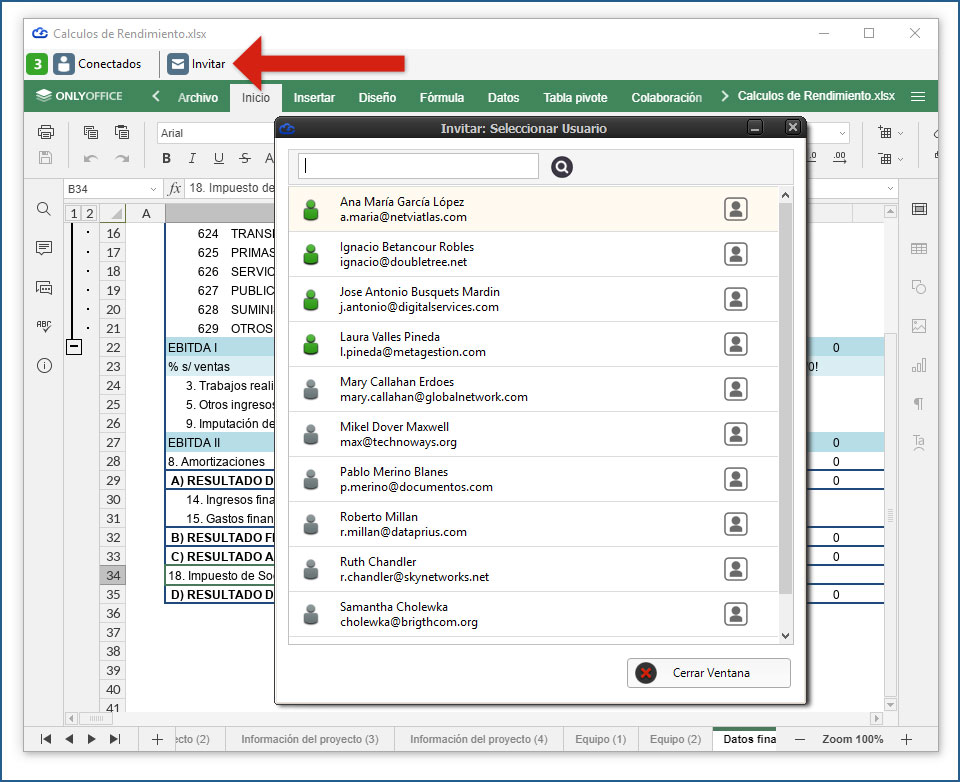Open the Comments sidebar icon

(43, 248)
